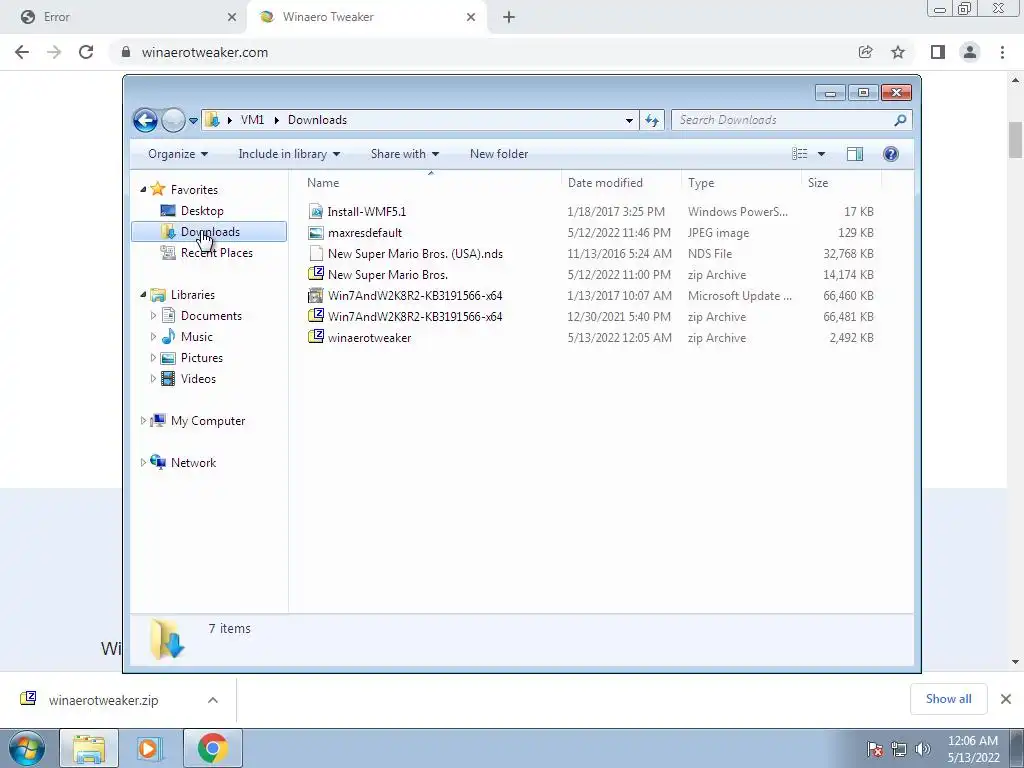Click the refresh button beside address bar
Image resolution: width=1024 pixels, height=768 pixels.
652,120
